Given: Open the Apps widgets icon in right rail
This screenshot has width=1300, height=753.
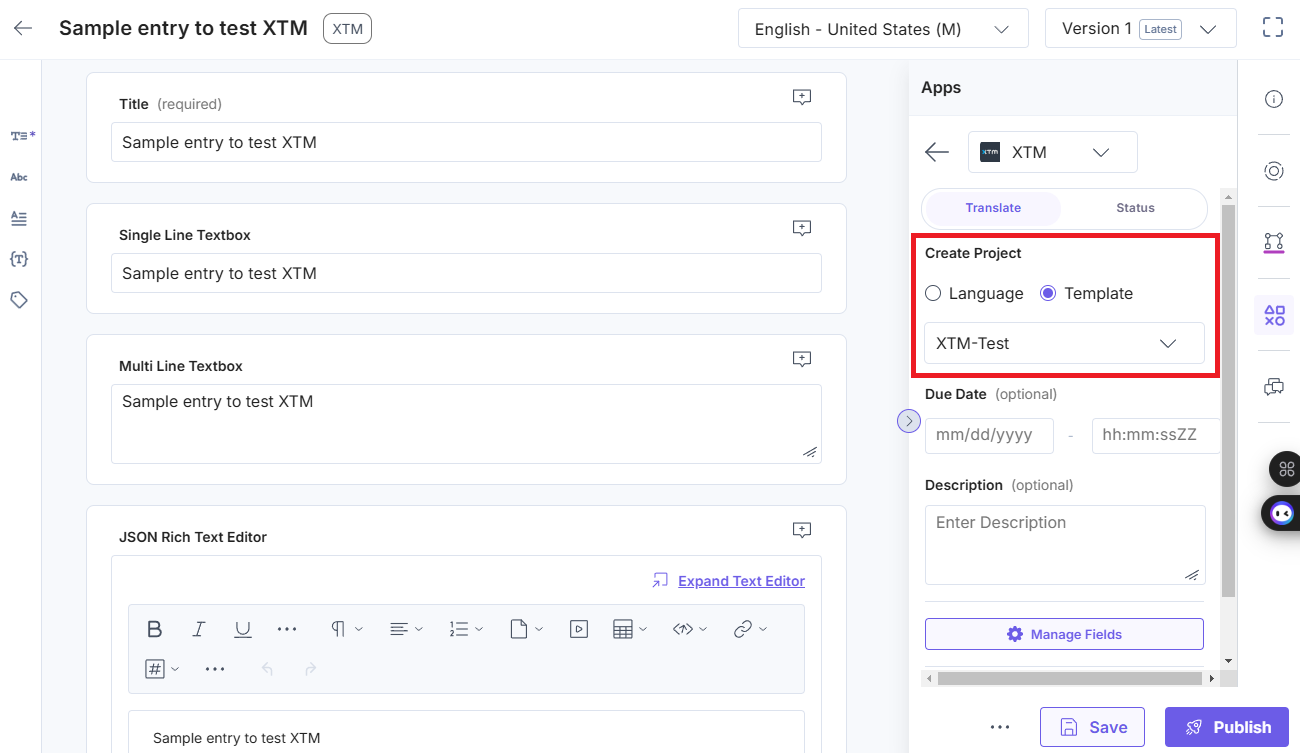Looking at the screenshot, I should coord(1274,315).
